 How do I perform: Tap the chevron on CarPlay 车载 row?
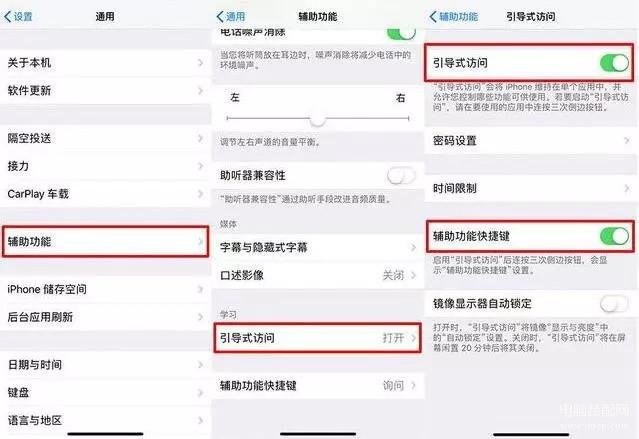(201, 194)
